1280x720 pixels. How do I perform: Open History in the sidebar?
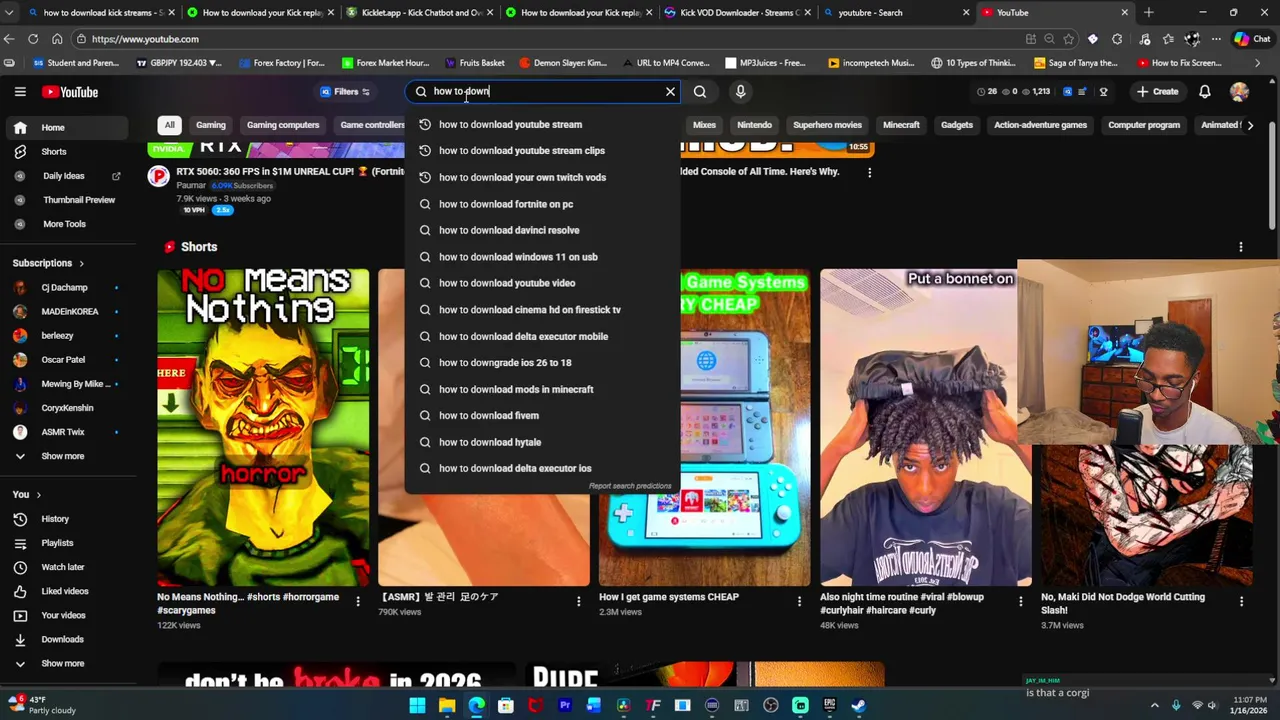pos(68,519)
